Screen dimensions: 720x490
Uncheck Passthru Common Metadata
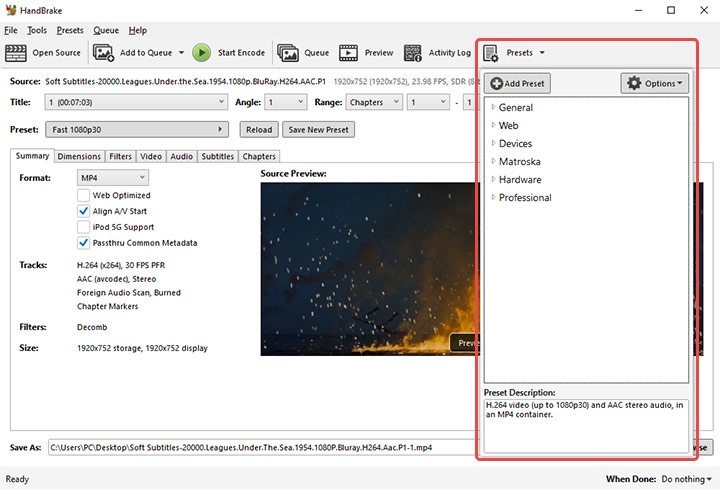click(83, 243)
